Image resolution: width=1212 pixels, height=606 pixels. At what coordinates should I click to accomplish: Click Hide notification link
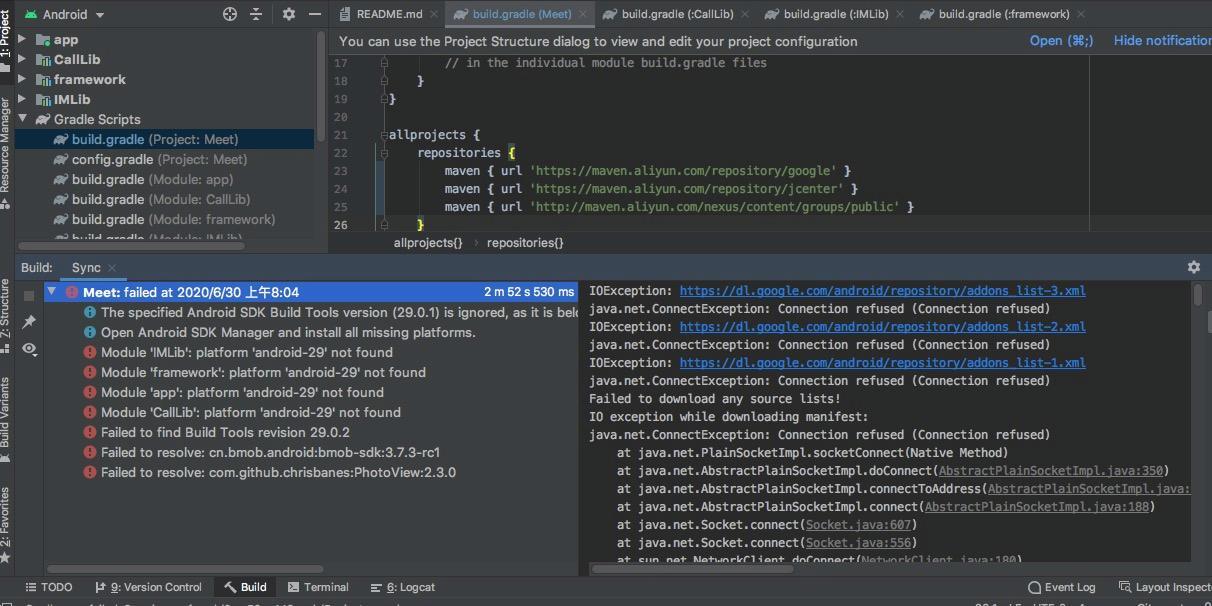tap(1162, 41)
